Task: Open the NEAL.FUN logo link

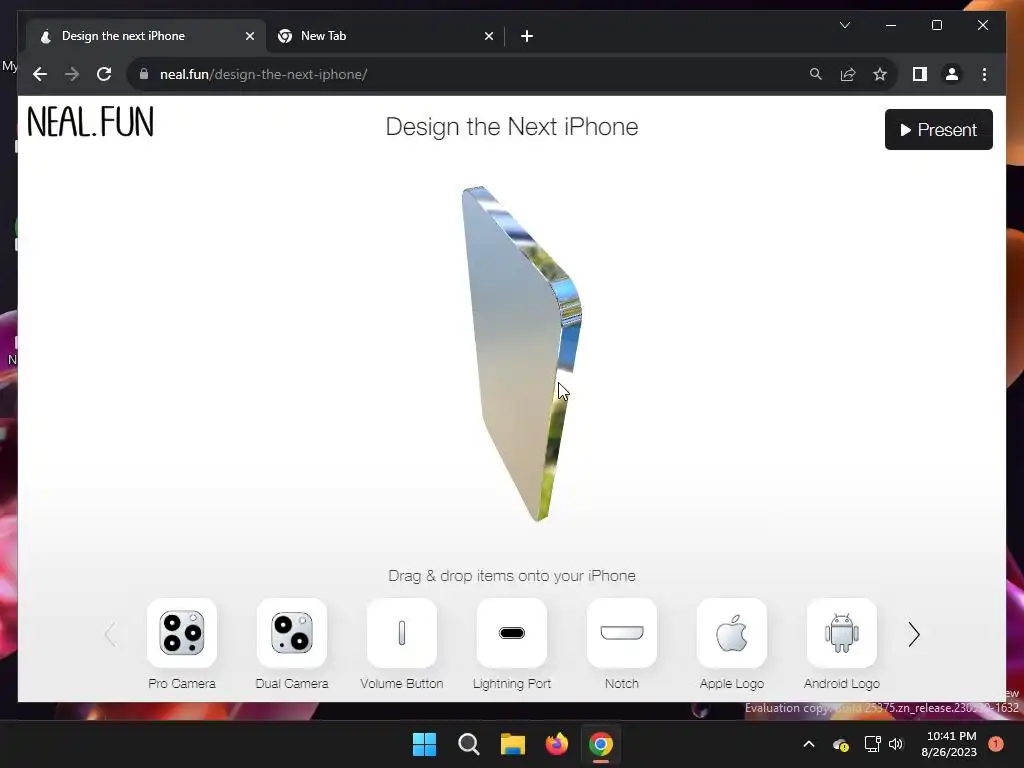Action: [x=91, y=122]
